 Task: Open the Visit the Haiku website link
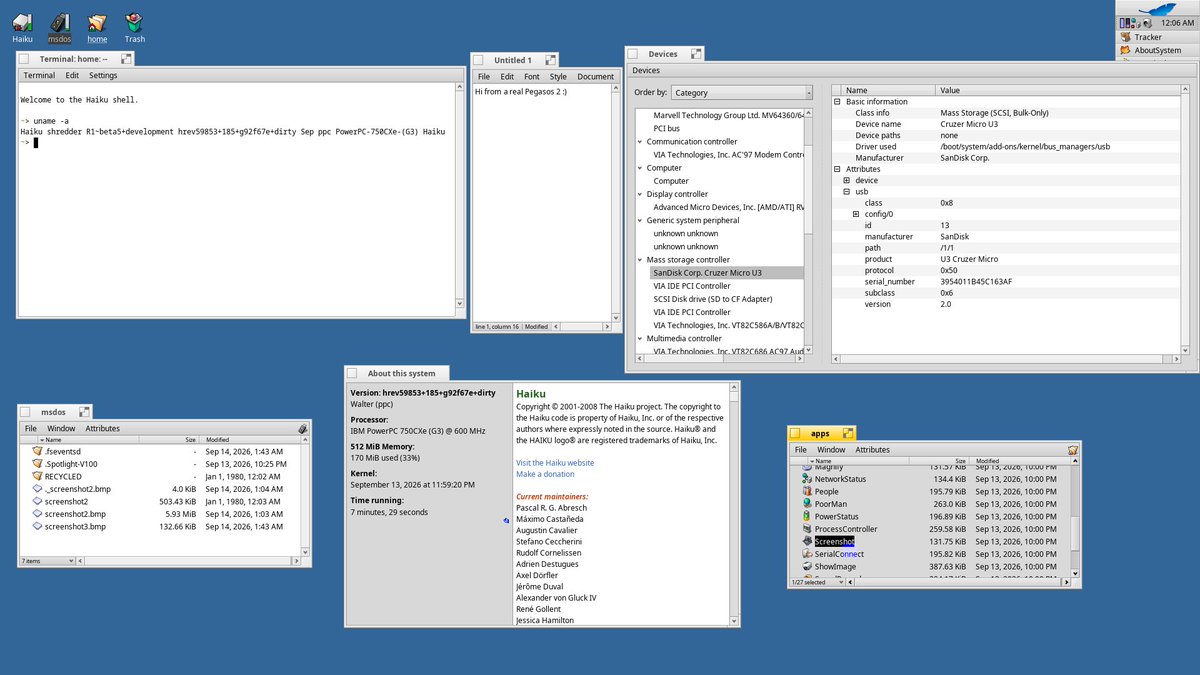pyautogui.click(x=555, y=463)
